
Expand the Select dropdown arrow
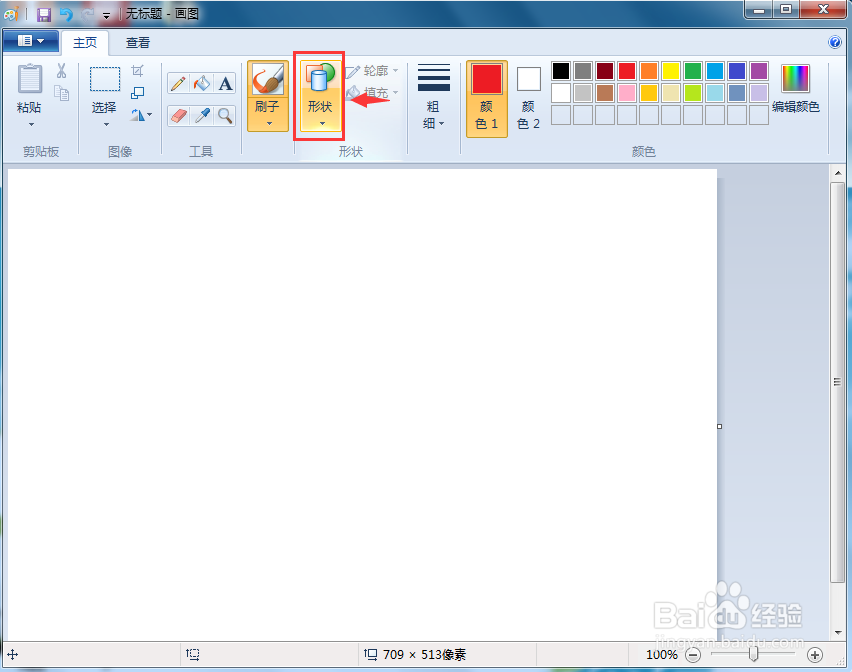pyautogui.click(x=106, y=124)
